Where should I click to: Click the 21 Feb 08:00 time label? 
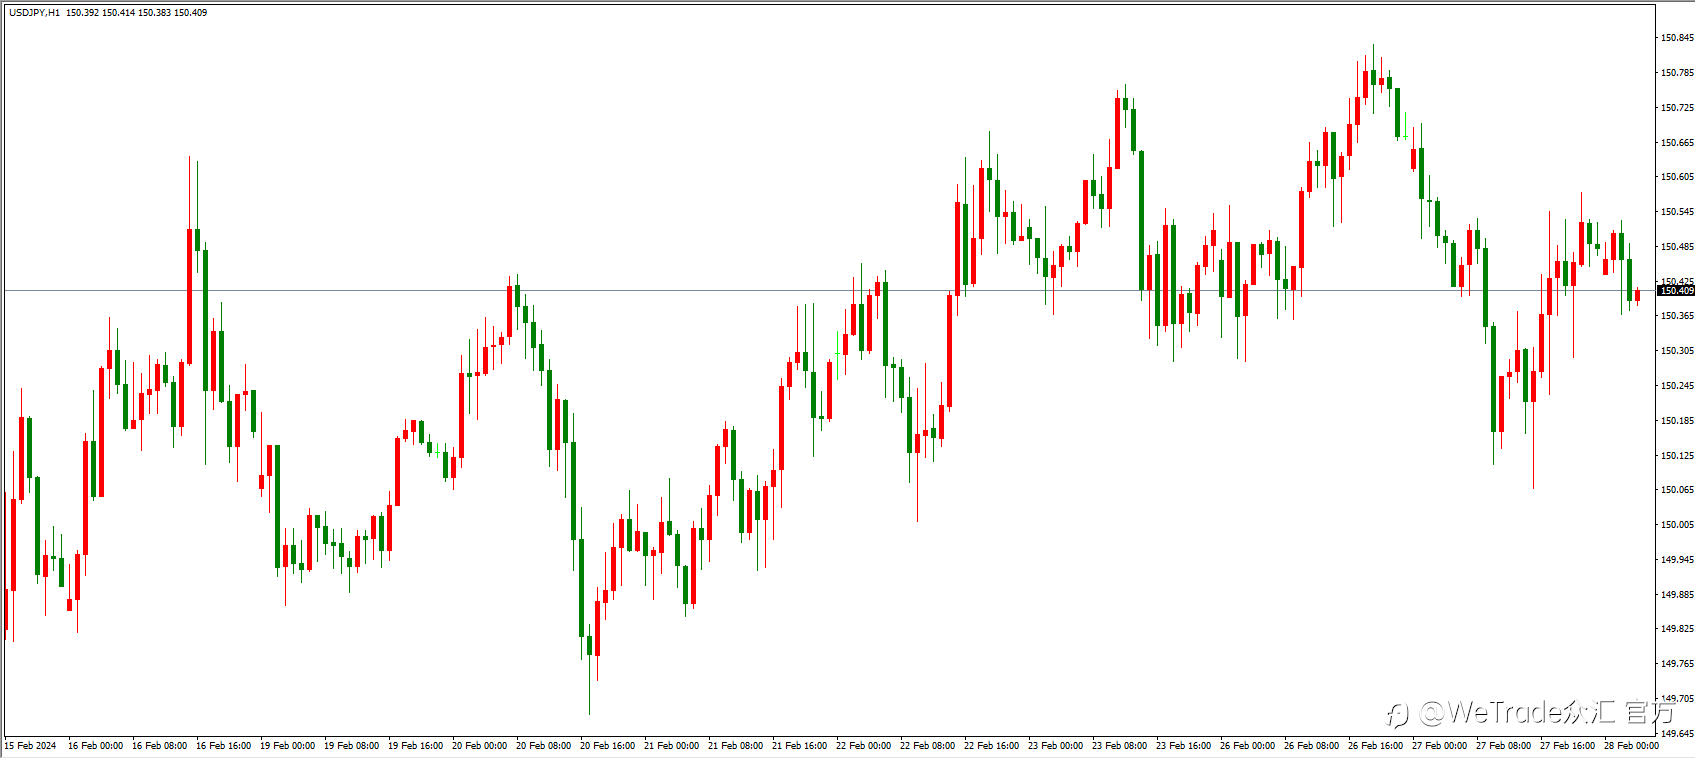(736, 746)
